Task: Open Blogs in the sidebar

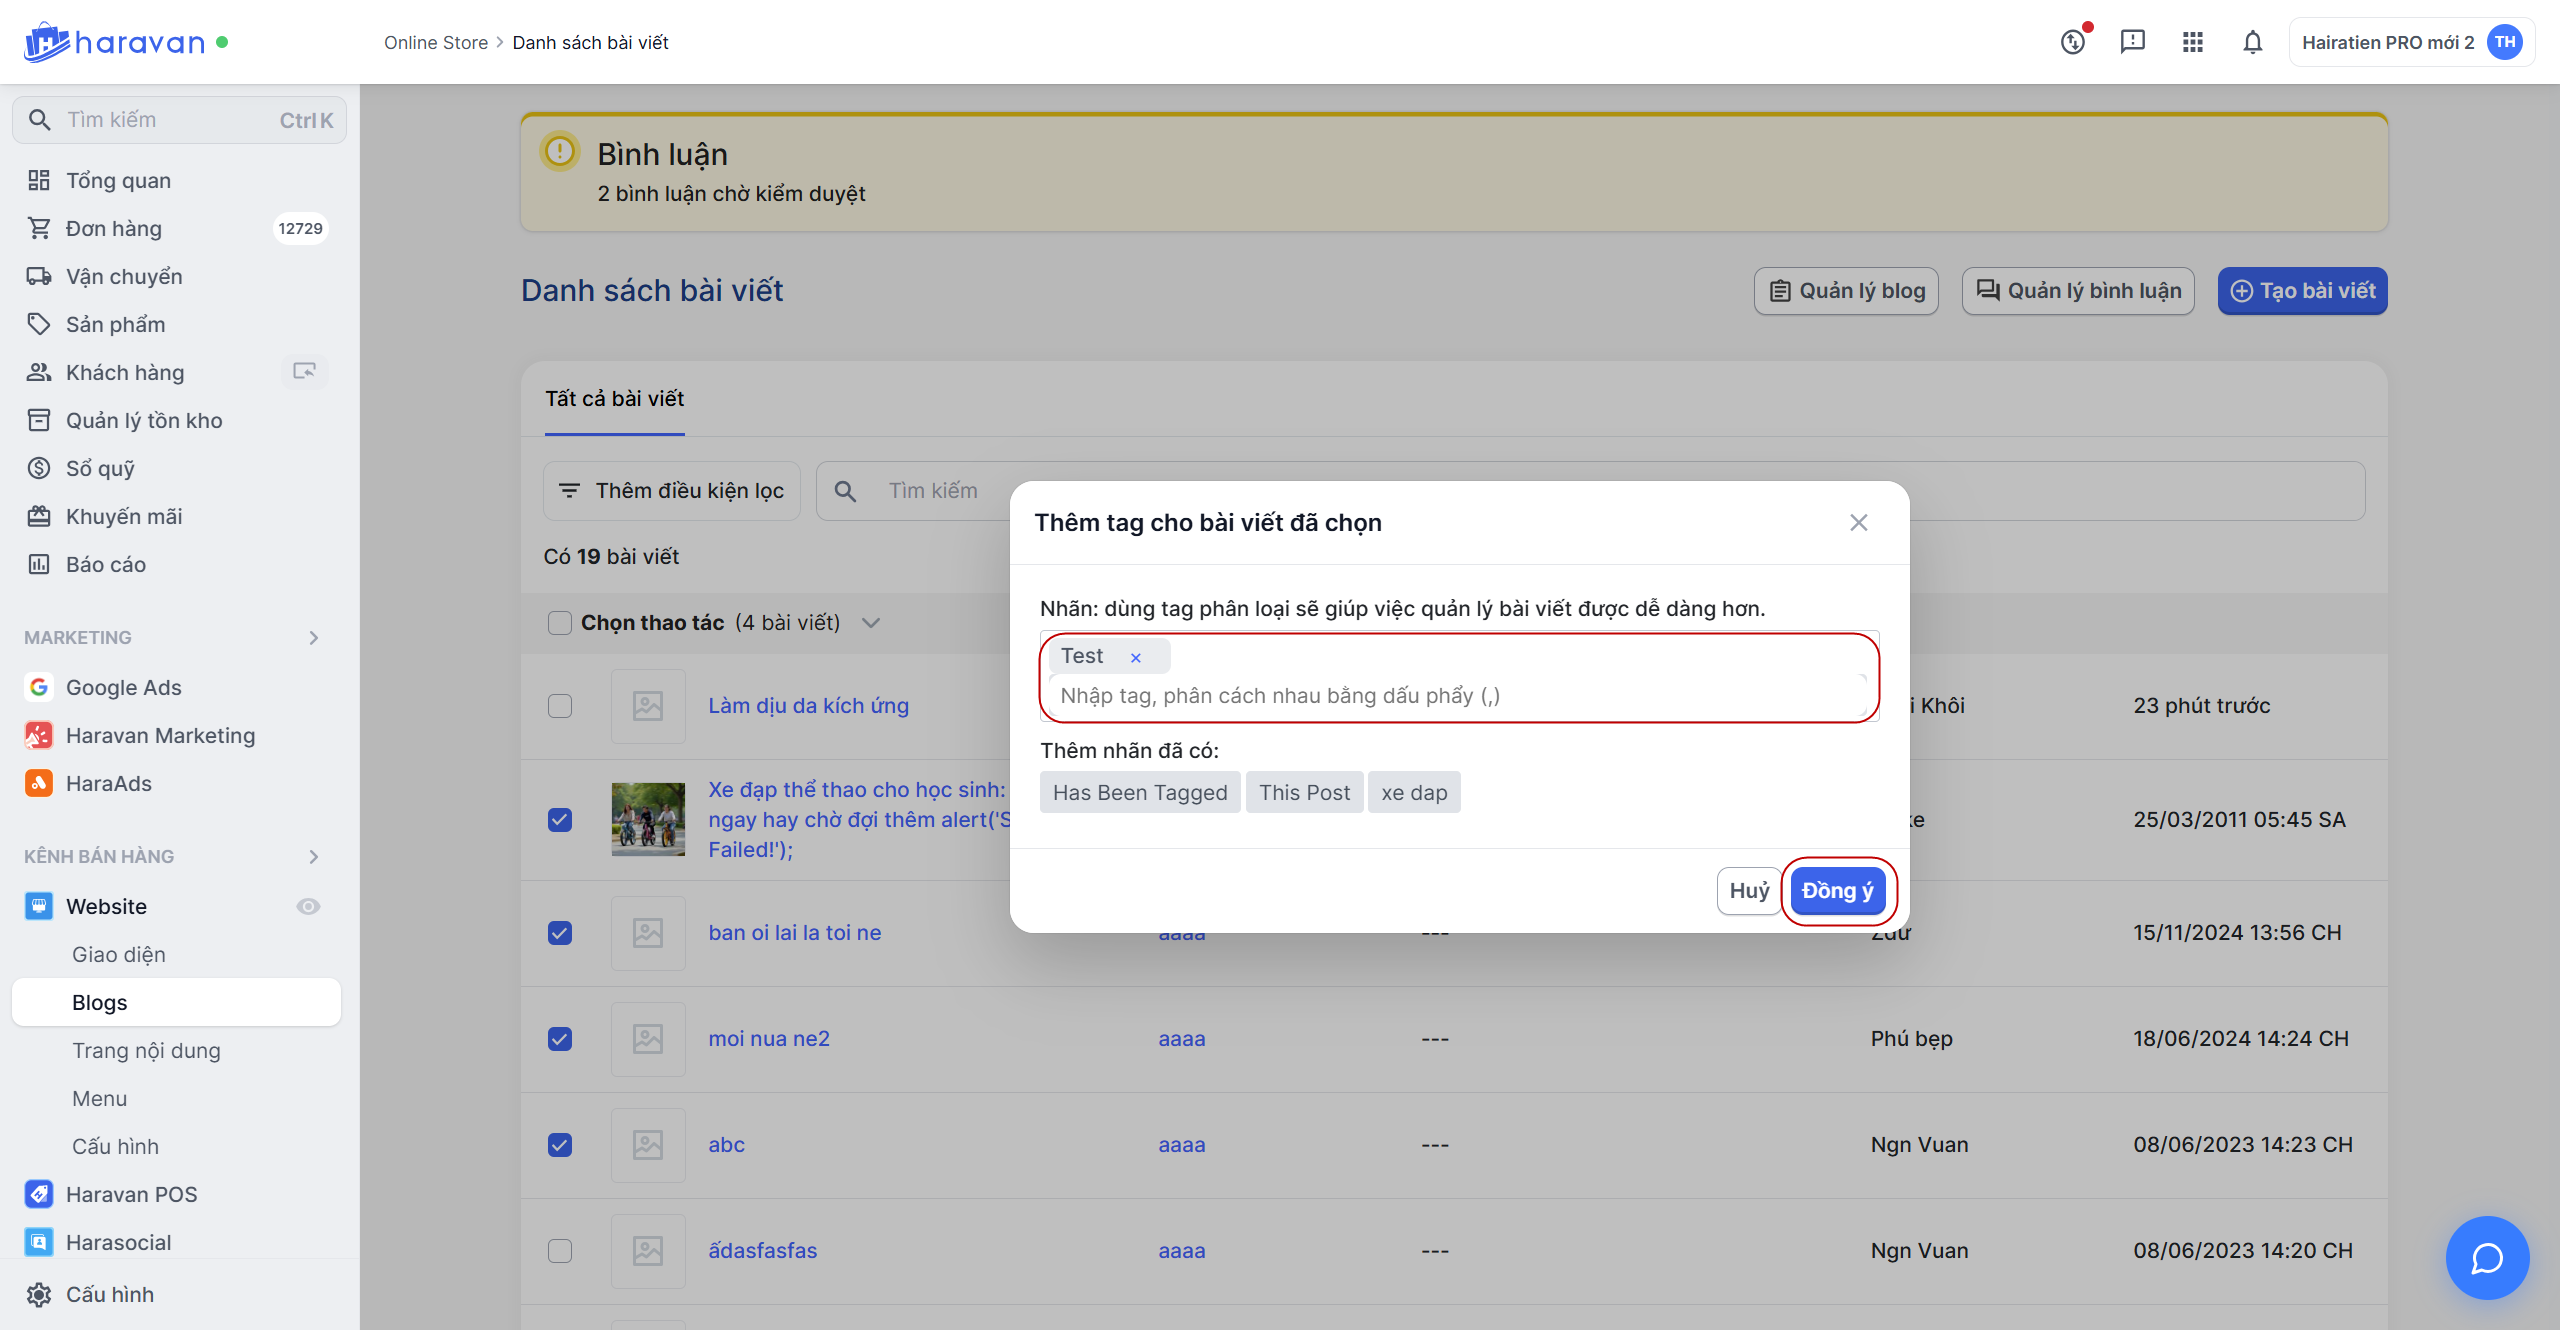Action: pos(100,1002)
